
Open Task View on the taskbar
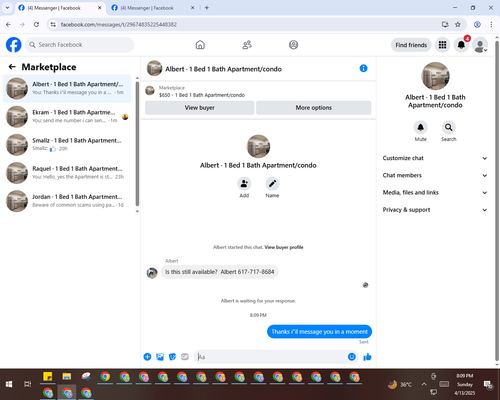pos(28,384)
